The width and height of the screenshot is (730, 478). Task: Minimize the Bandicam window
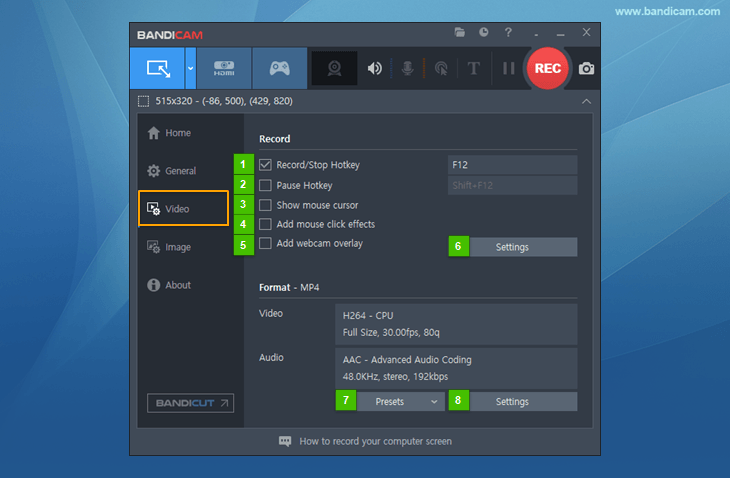(x=561, y=34)
